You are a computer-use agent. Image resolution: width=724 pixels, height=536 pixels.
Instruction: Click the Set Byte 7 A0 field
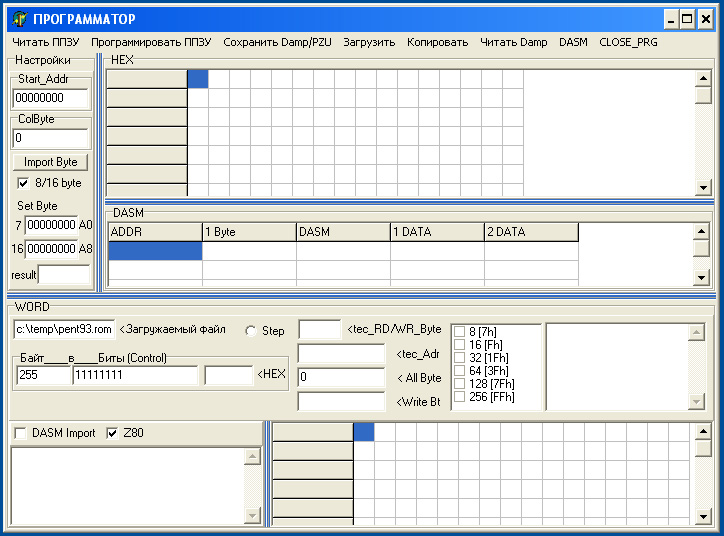51,225
